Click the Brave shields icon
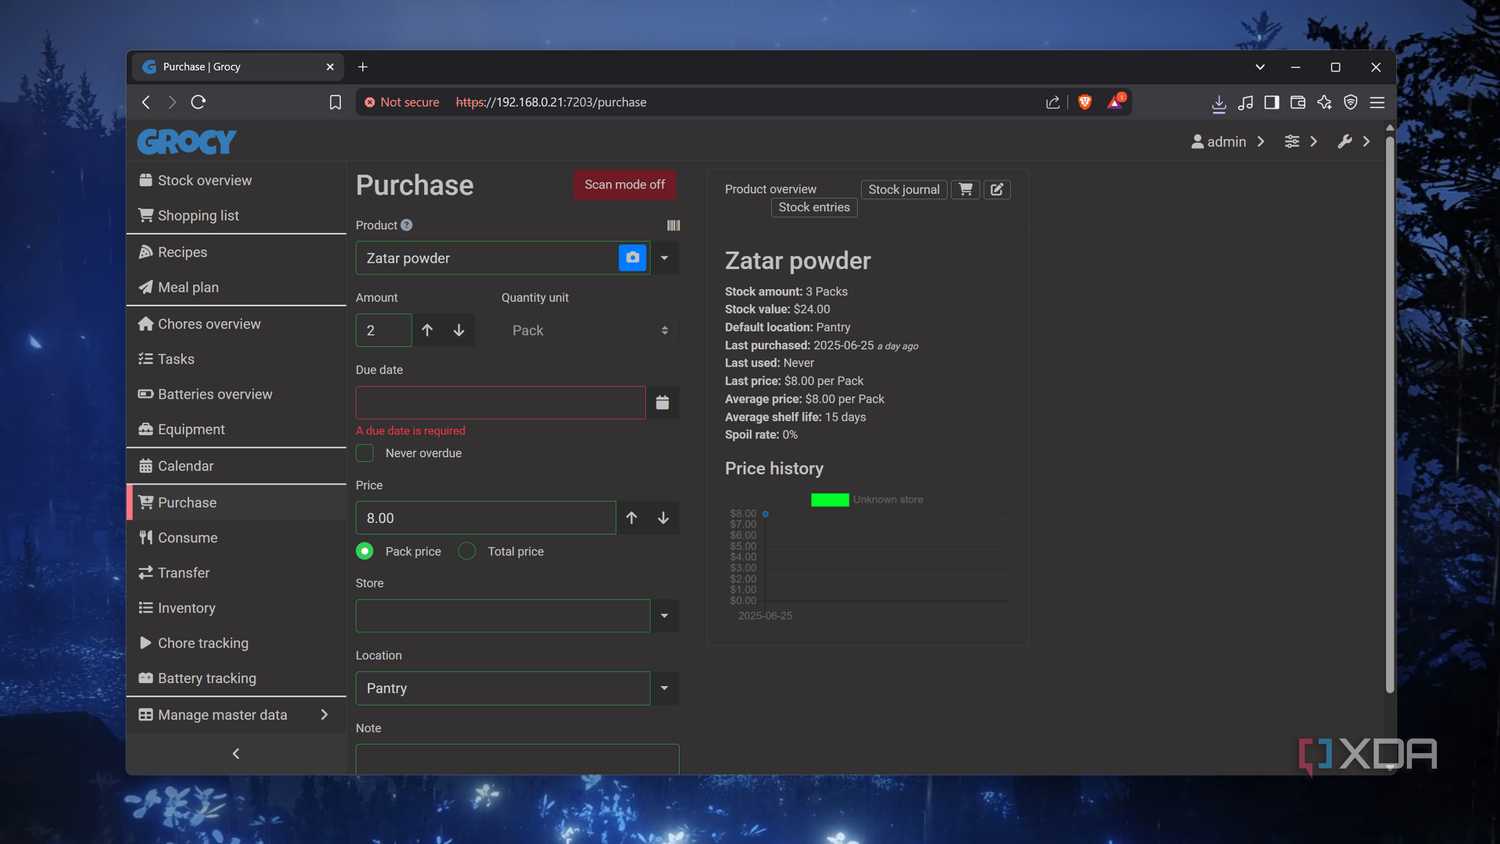The width and height of the screenshot is (1500, 844). (x=1085, y=102)
